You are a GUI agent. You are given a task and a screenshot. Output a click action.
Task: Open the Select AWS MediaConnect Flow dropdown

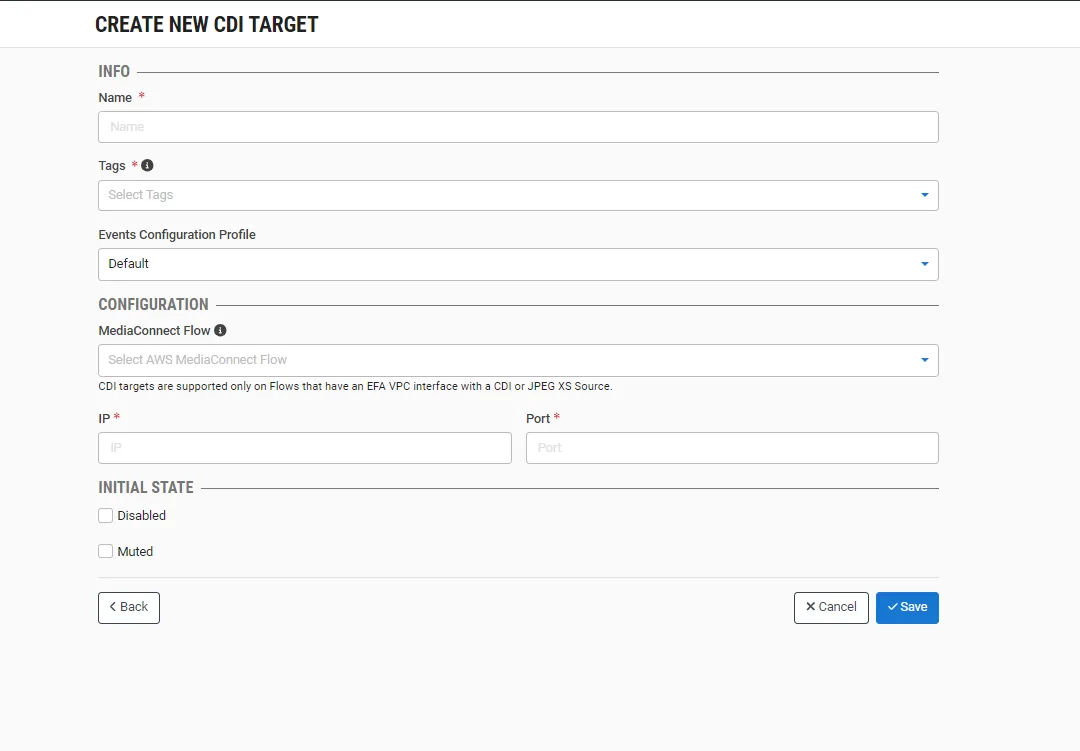coord(518,360)
